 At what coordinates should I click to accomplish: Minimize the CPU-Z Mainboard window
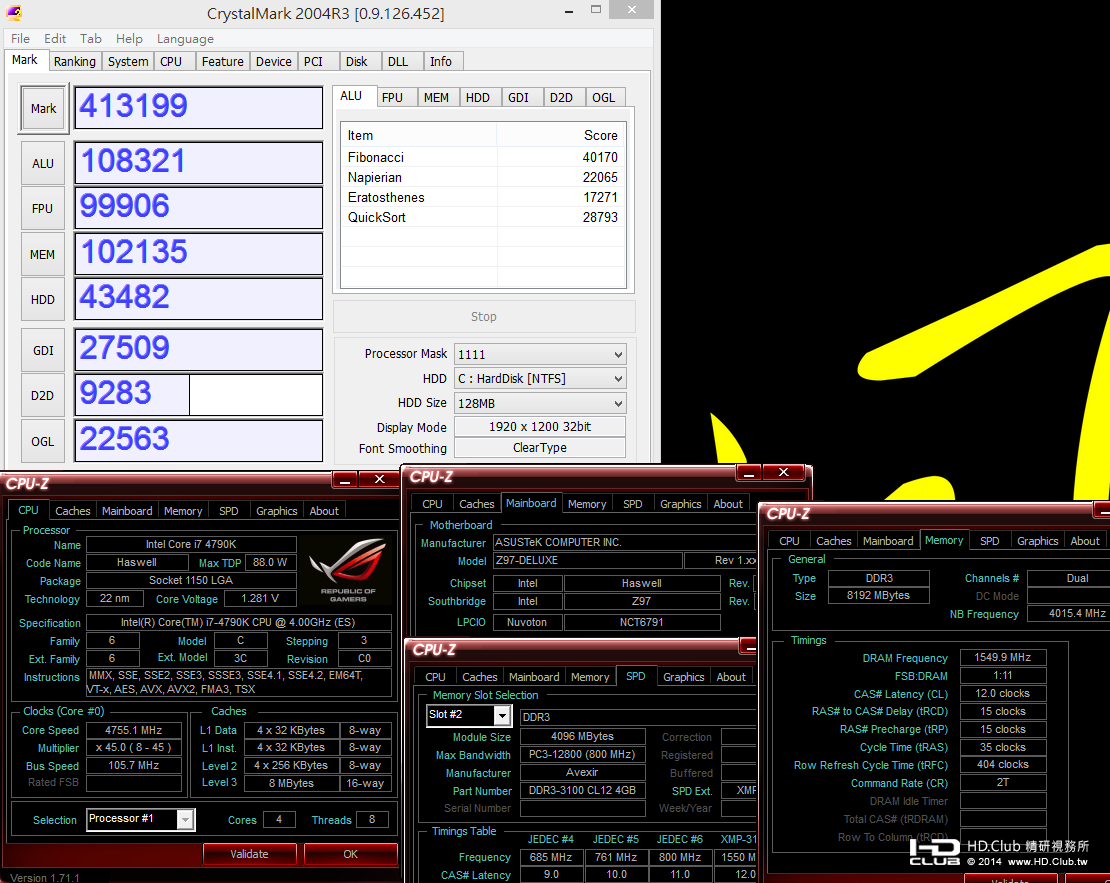tap(749, 472)
